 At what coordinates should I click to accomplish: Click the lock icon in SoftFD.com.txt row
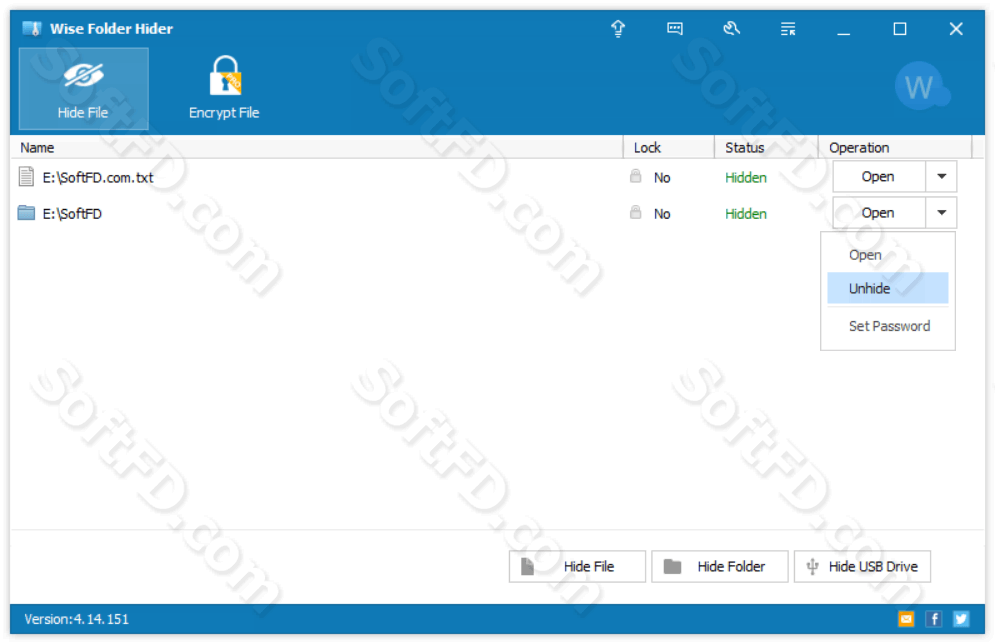pos(635,176)
